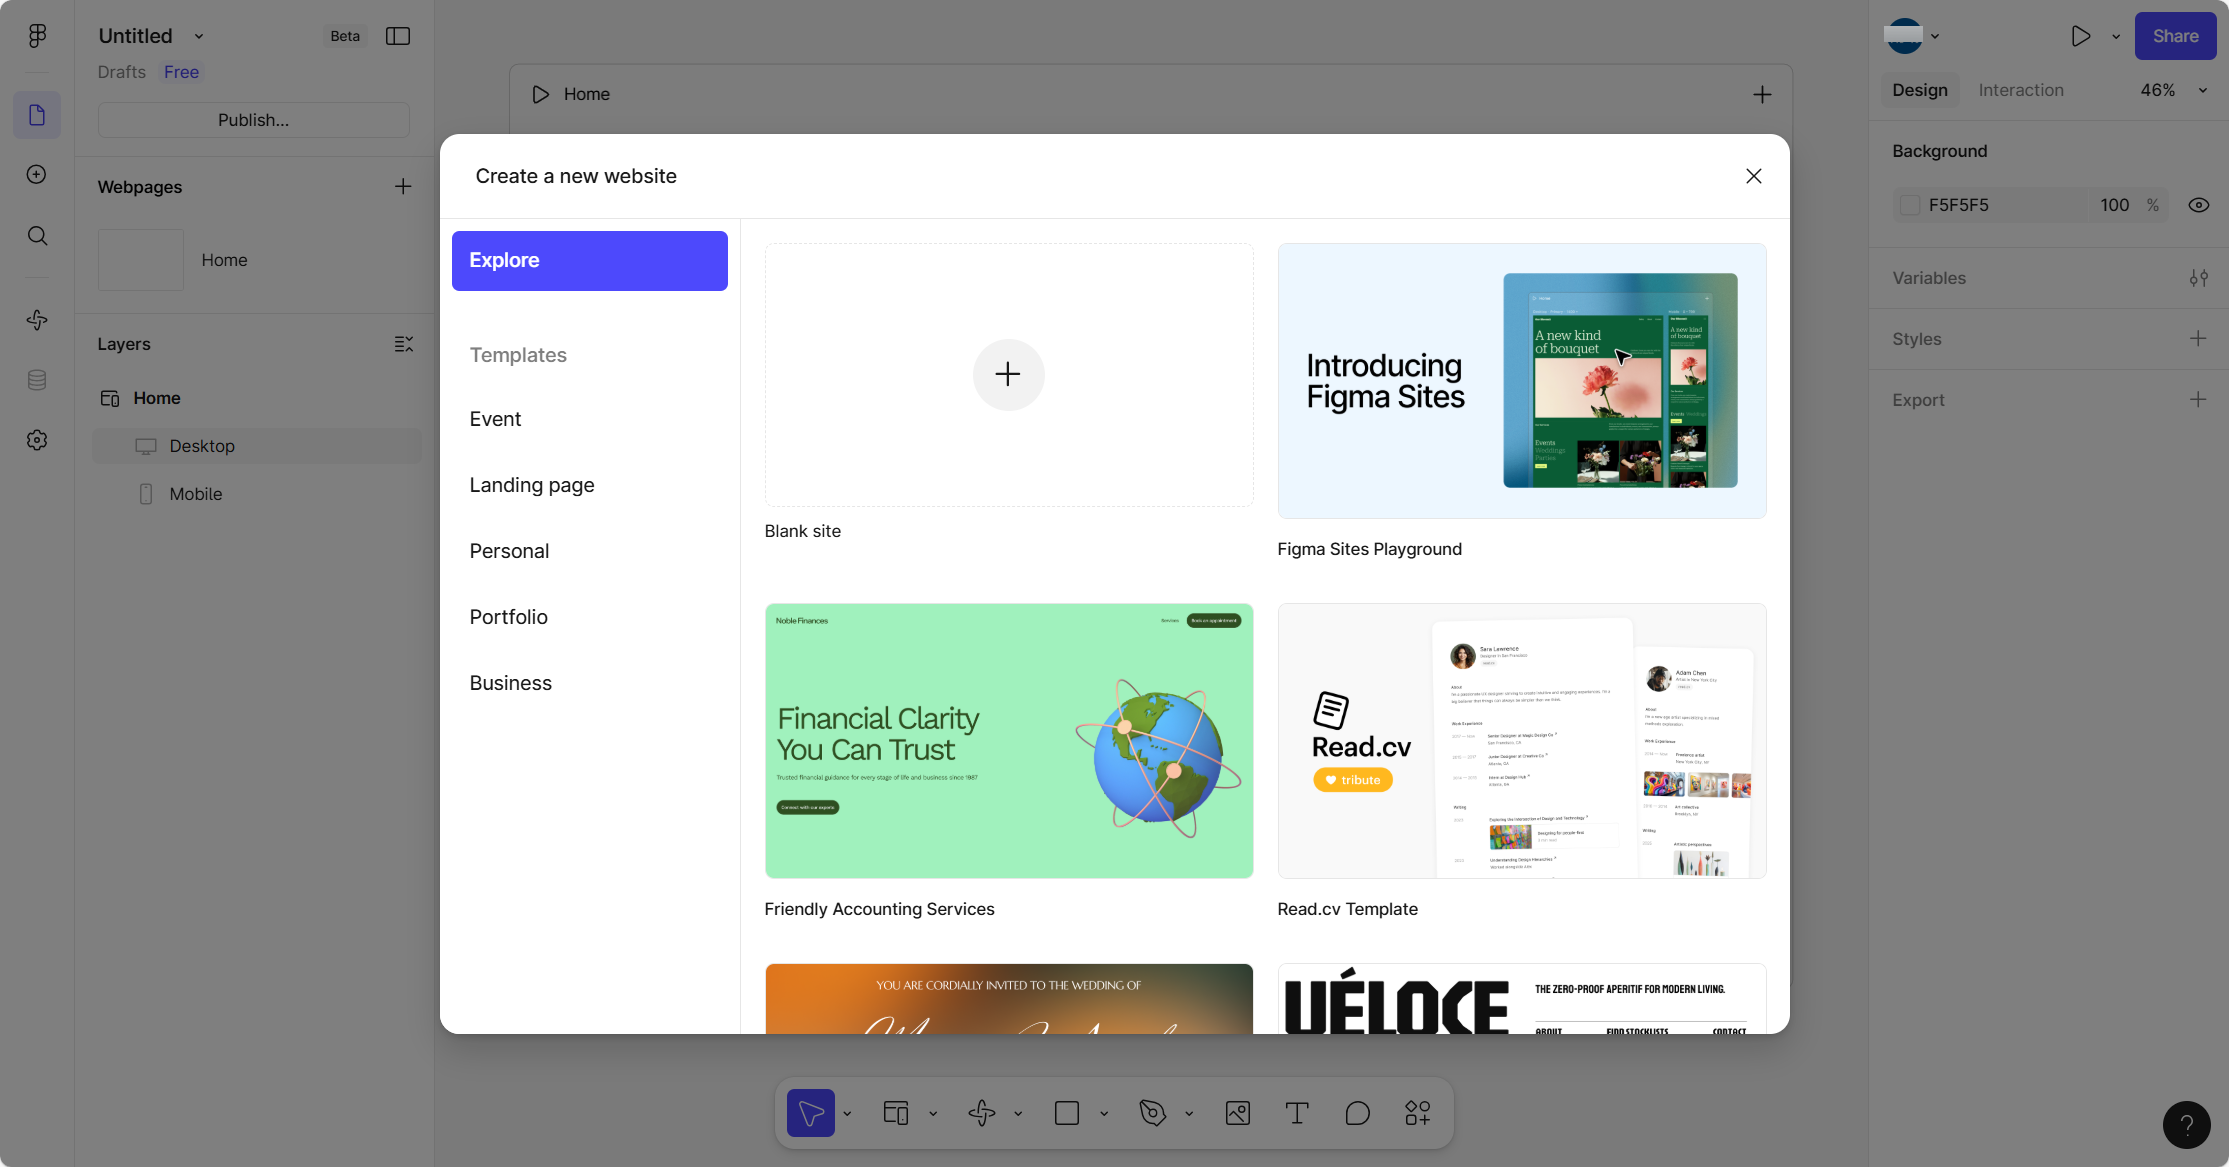The width and height of the screenshot is (2229, 1167).
Task: Toggle Background fill visibility eye icon
Action: pos(2198,205)
